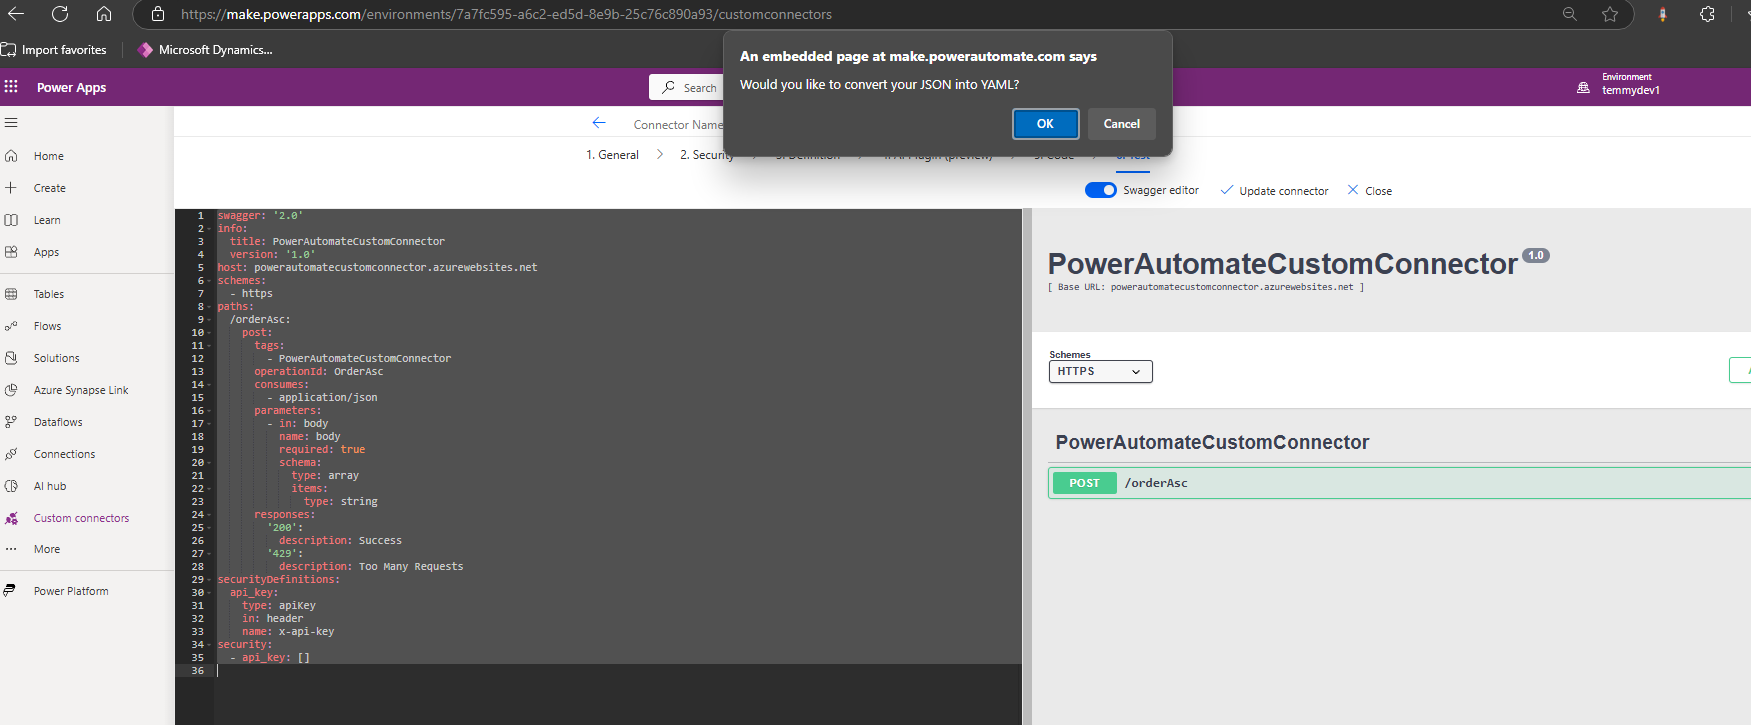Click the Solutions icon in sidebar
1751x725 pixels.
(x=11, y=358)
